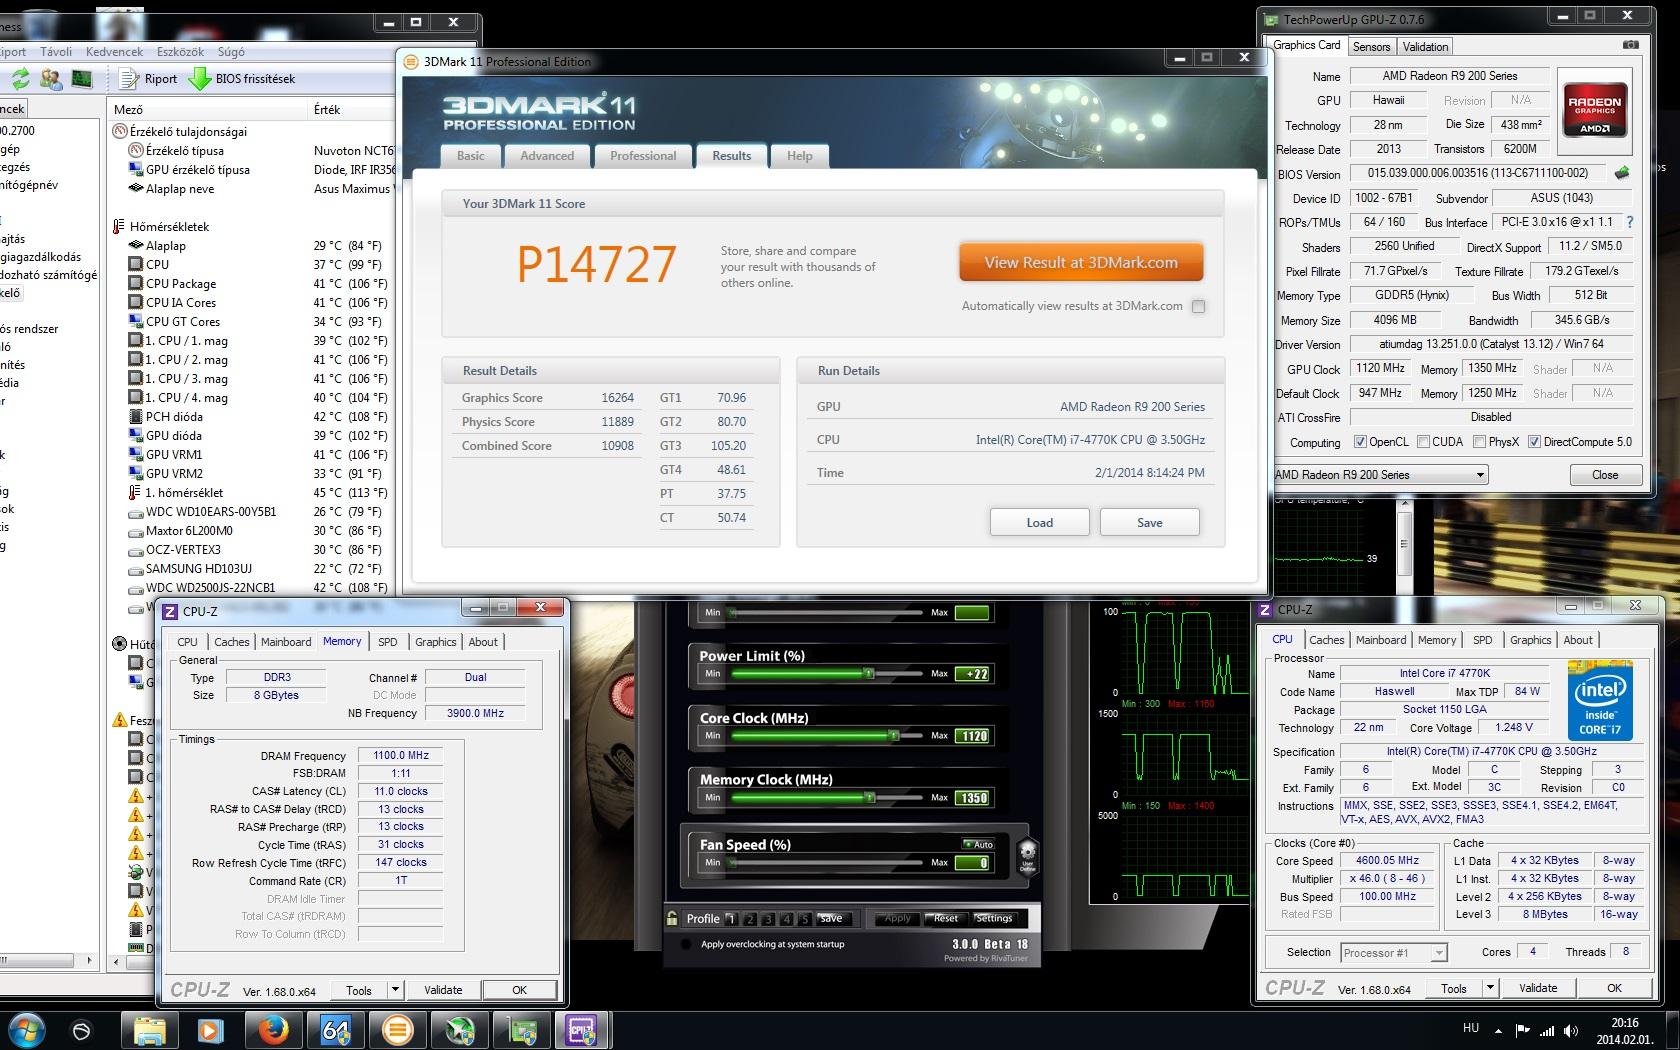
Task: Click the volume speaker icon in system tray
Action: tap(1573, 1031)
